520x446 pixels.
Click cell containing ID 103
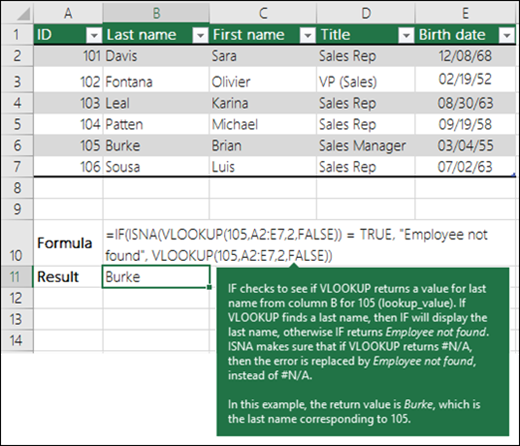(68, 103)
